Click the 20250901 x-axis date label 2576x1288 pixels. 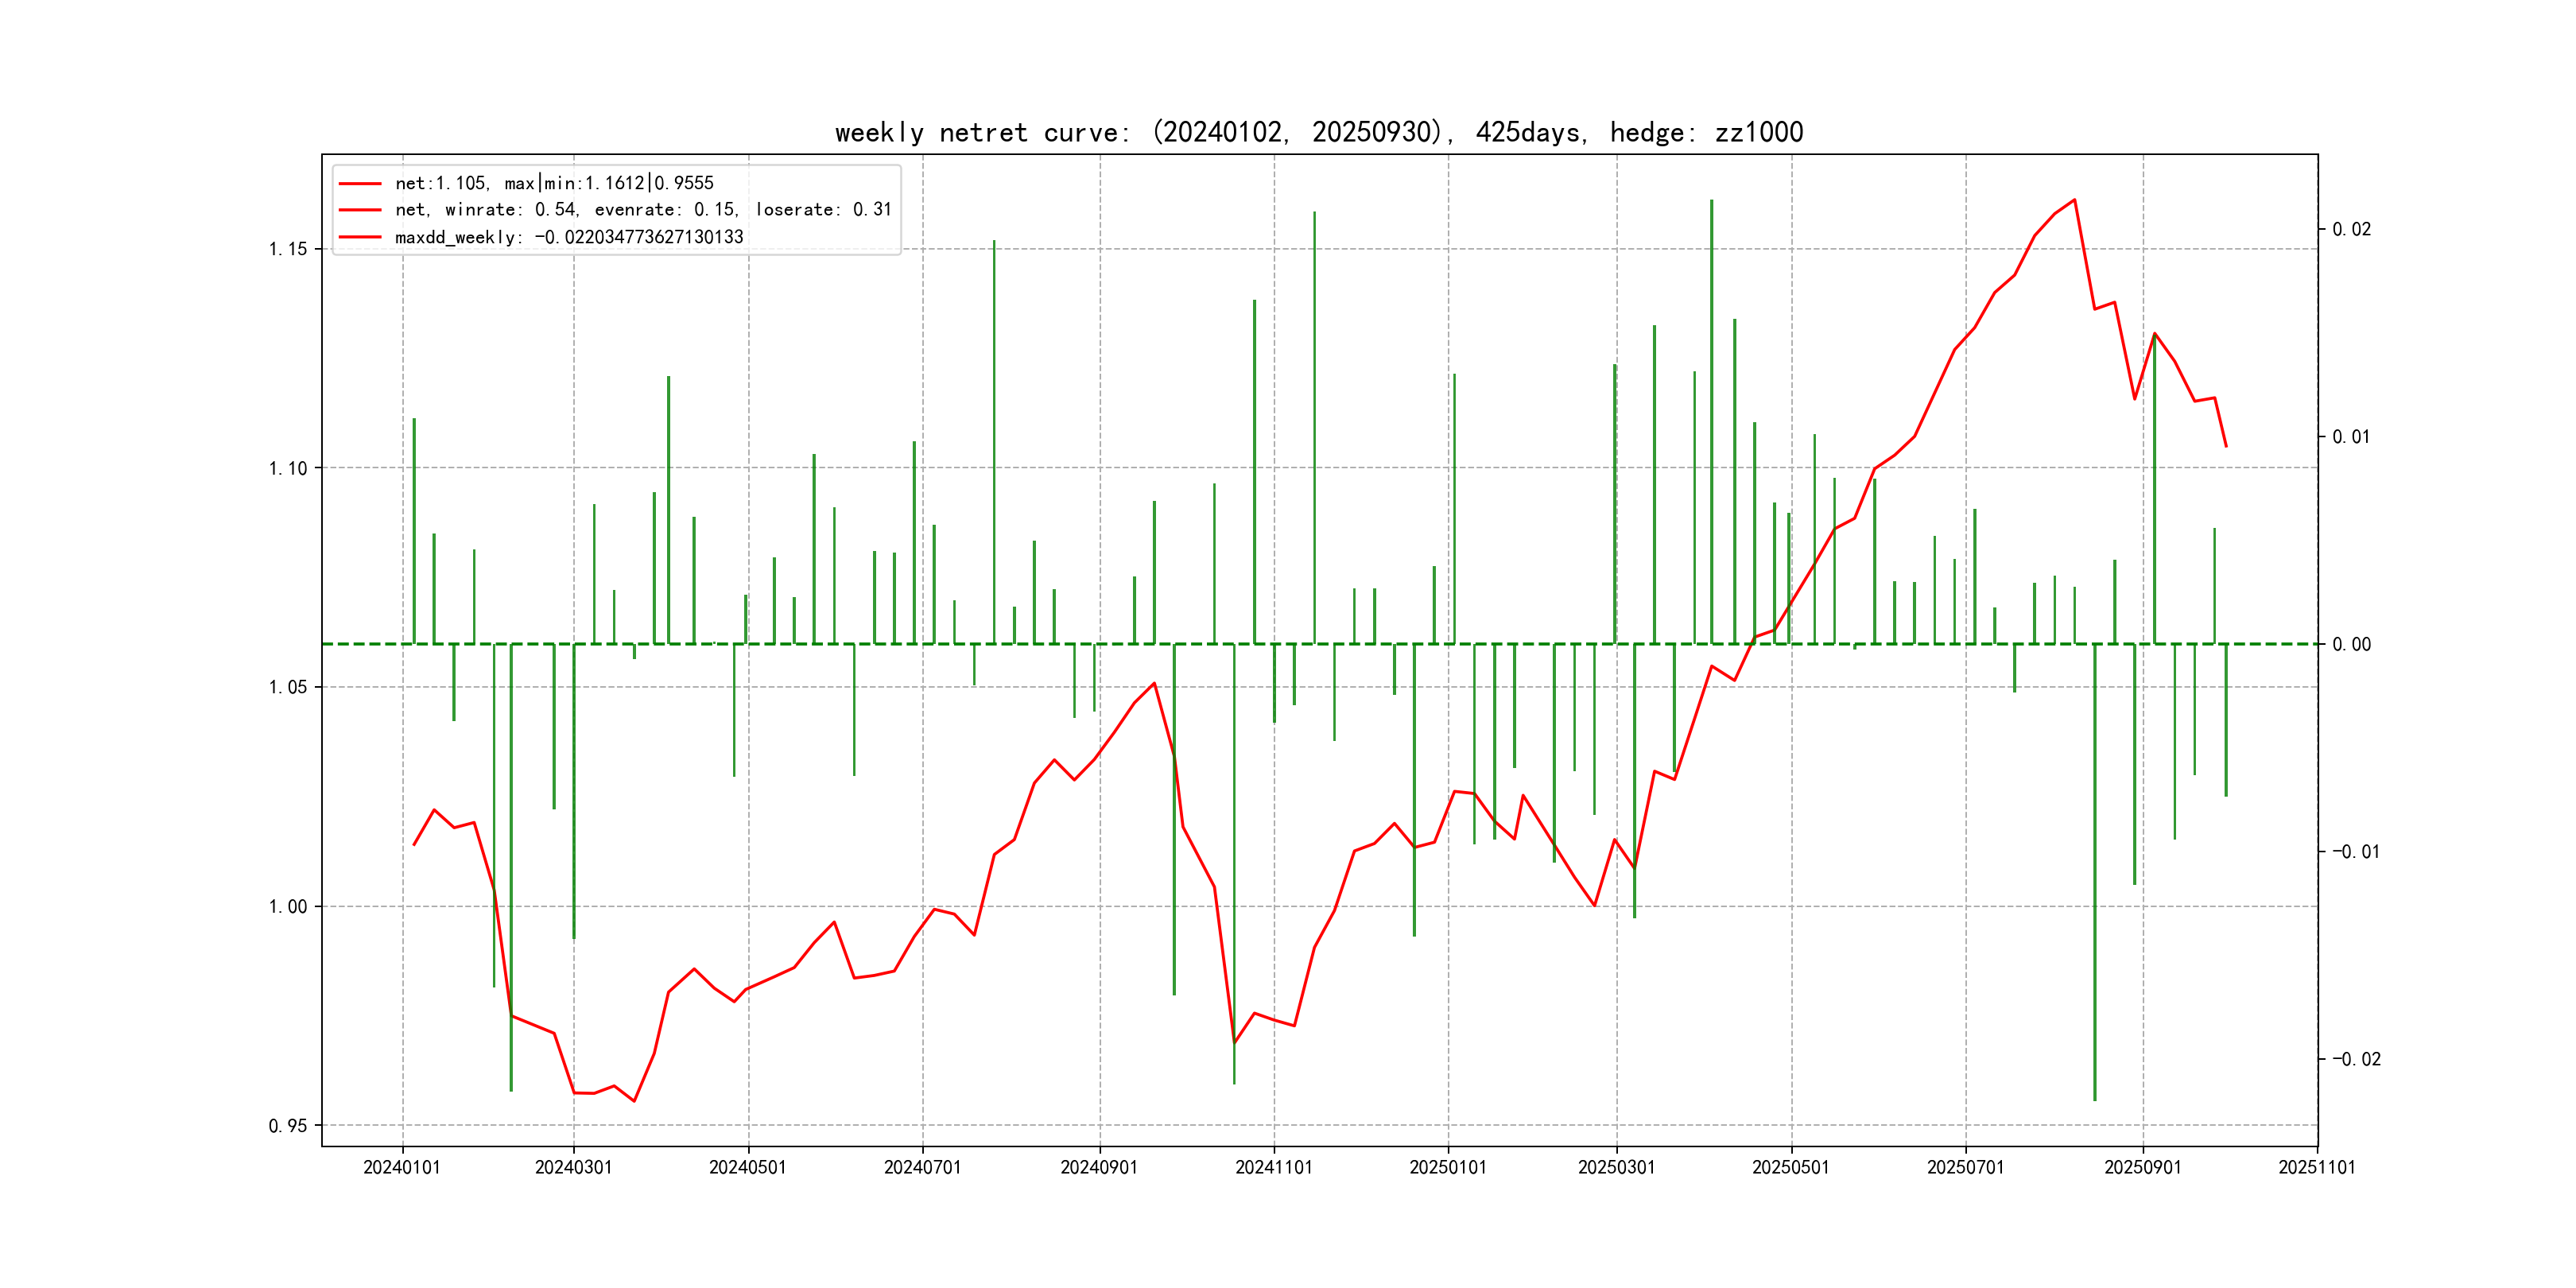tap(2142, 1167)
